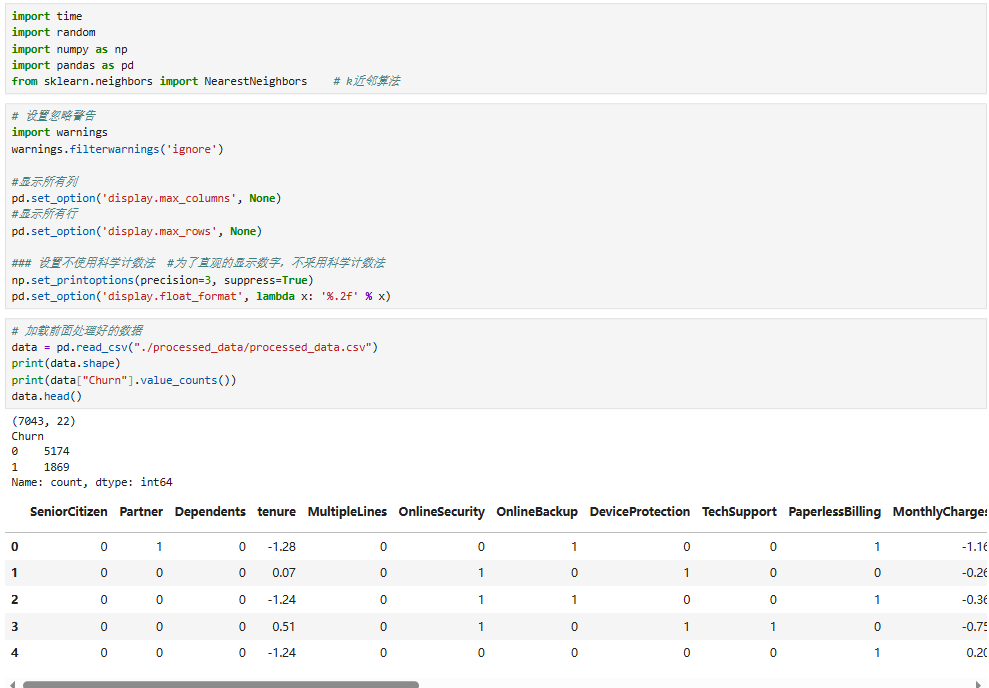Click the 'display.float_format' string
Viewport: 989px width, 688px height.
pyautogui.click(x=172, y=296)
